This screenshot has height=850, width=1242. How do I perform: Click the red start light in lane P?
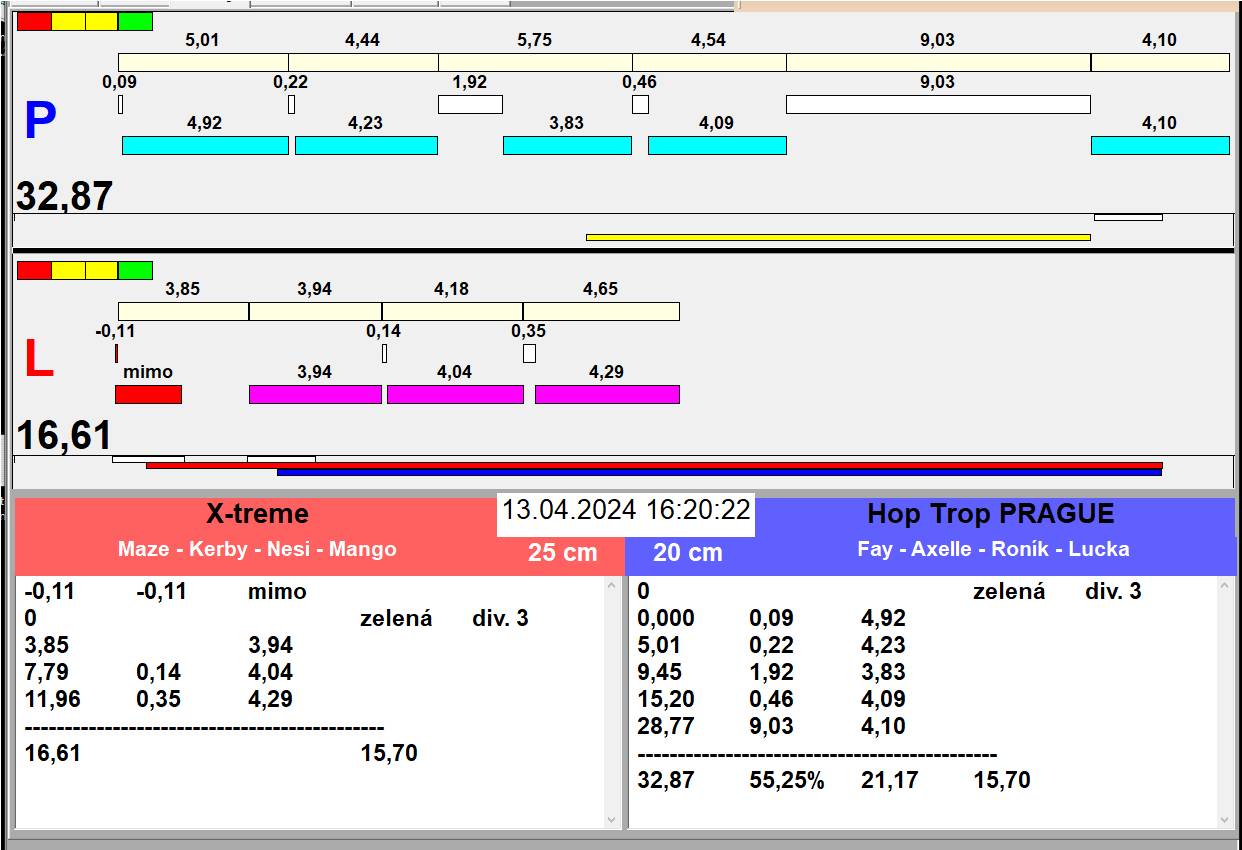(34, 21)
